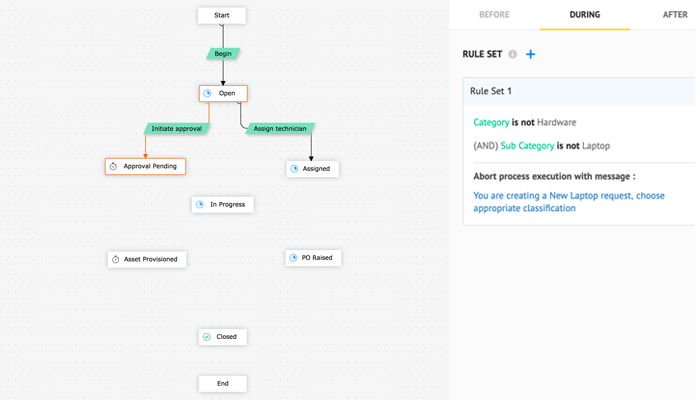This screenshot has height=400, width=700.
Task: Select the Start node
Action: point(222,15)
